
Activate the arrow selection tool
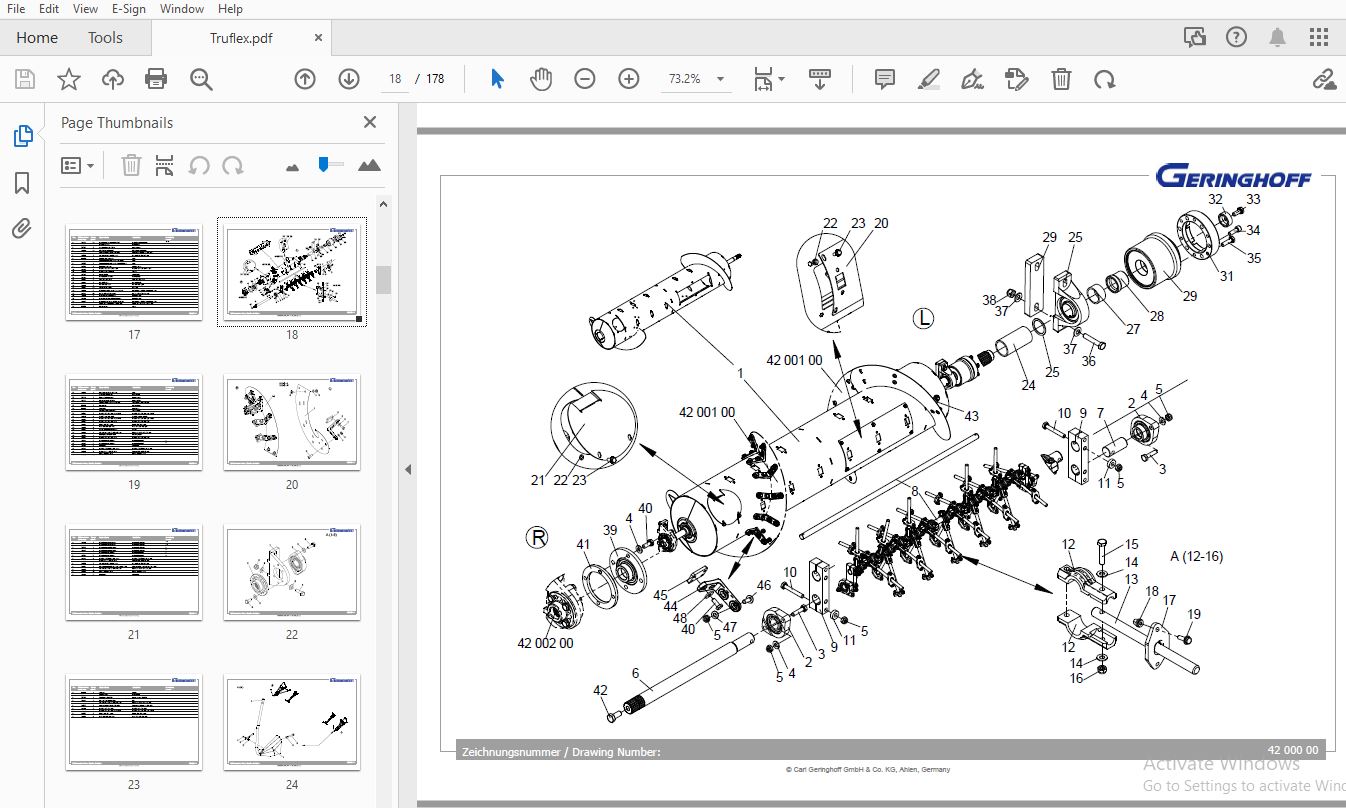click(x=497, y=79)
